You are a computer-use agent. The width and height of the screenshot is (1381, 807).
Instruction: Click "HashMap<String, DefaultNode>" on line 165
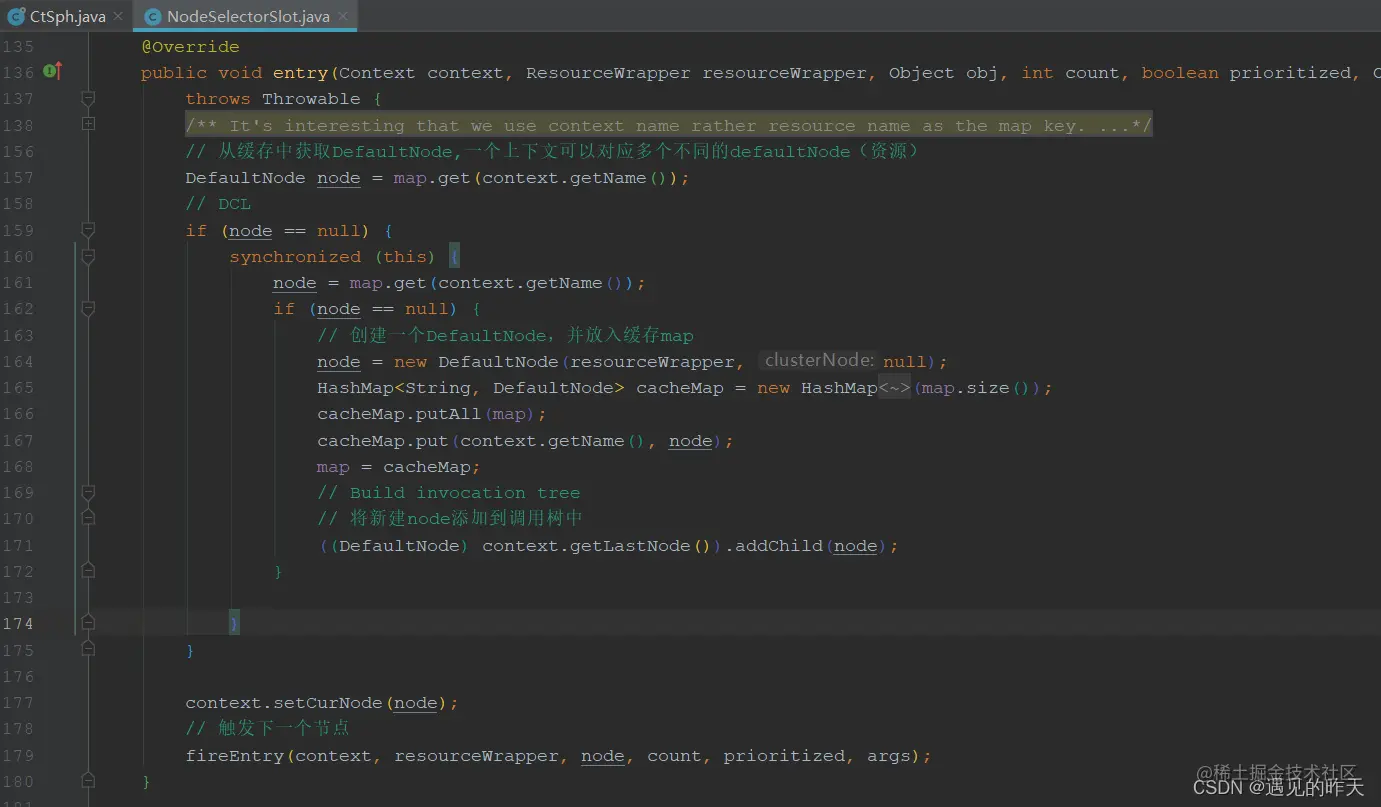point(471,388)
